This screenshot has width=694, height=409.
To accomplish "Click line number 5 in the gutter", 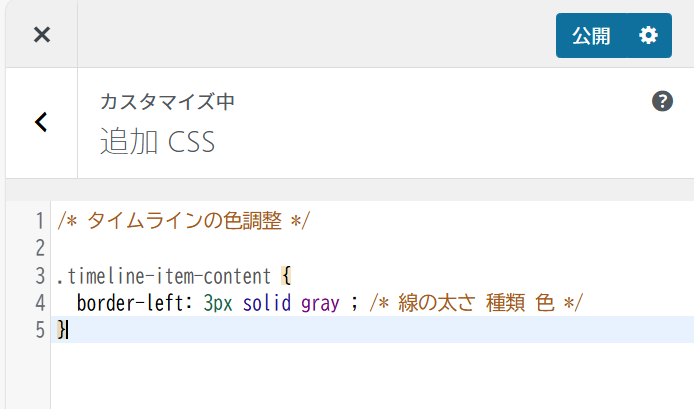I will click(39, 329).
